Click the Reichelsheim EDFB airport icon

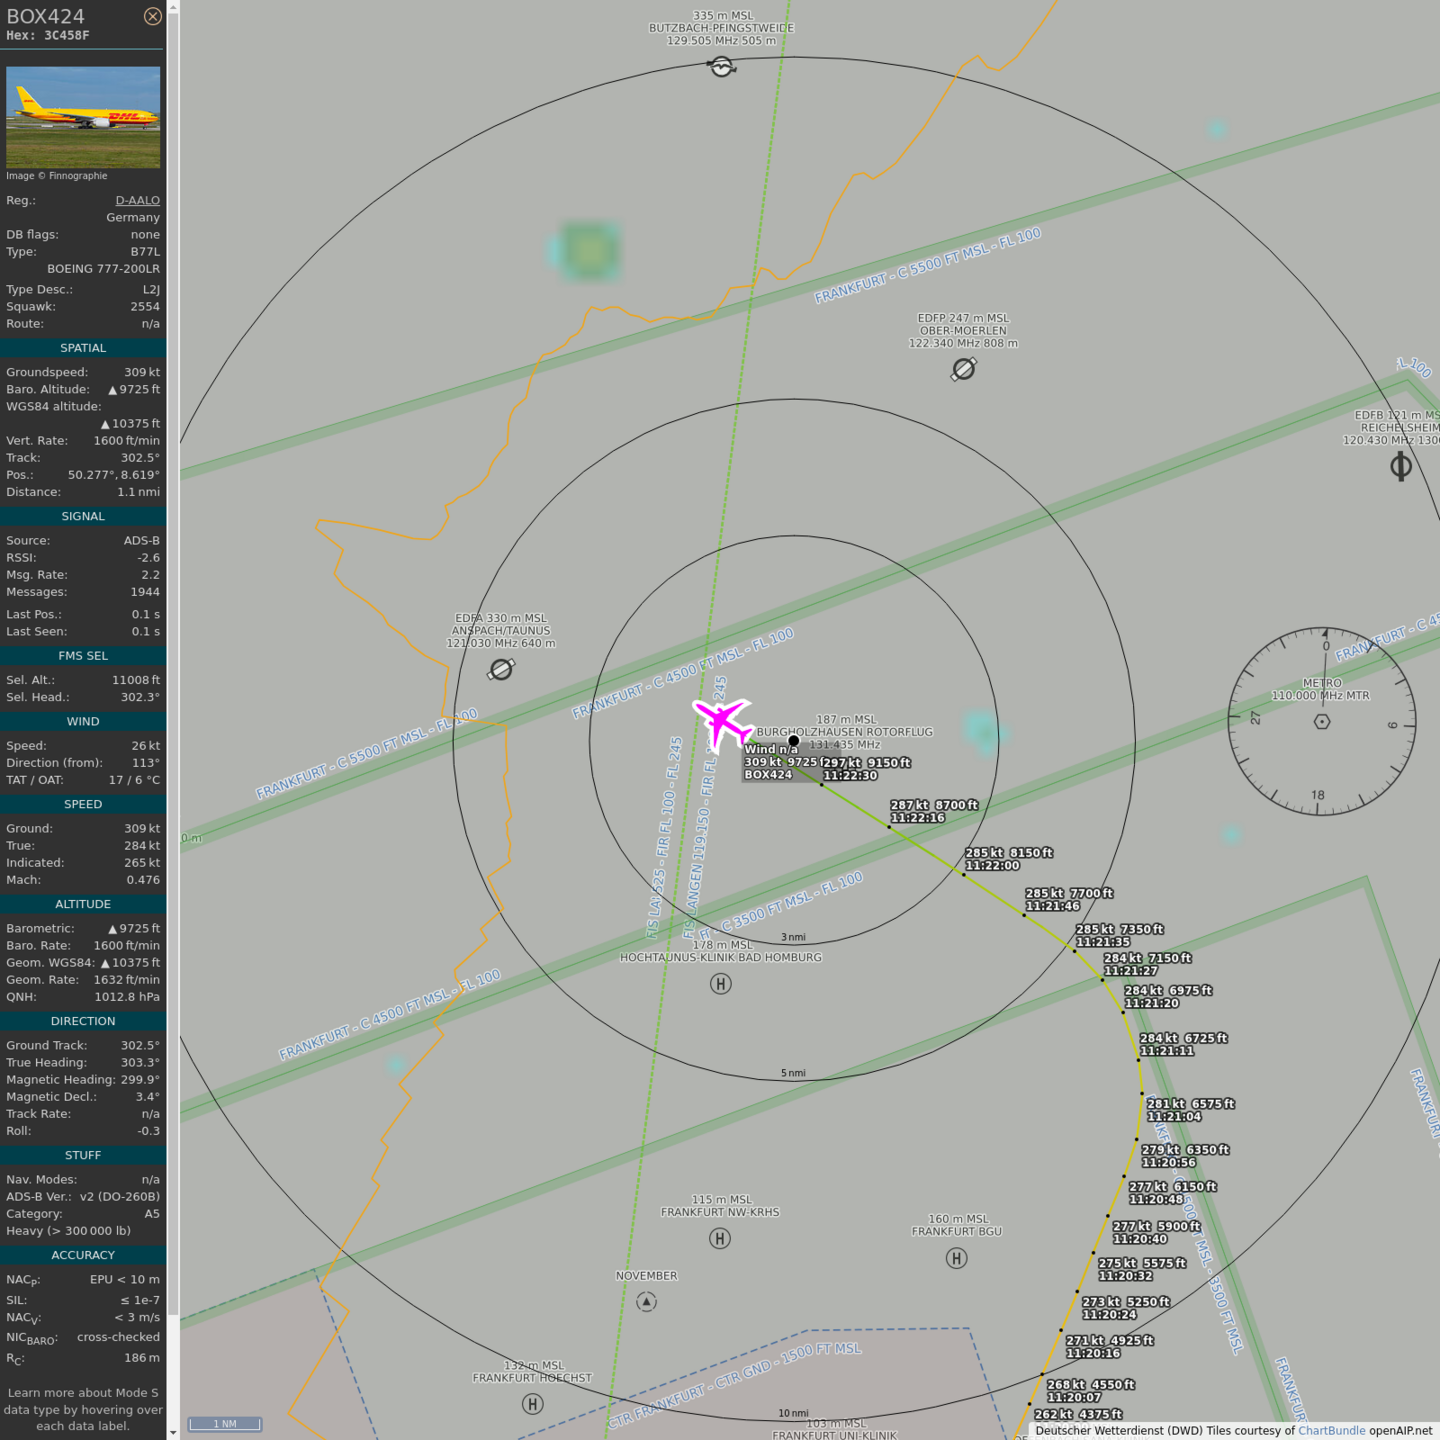tap(1400, 466)
